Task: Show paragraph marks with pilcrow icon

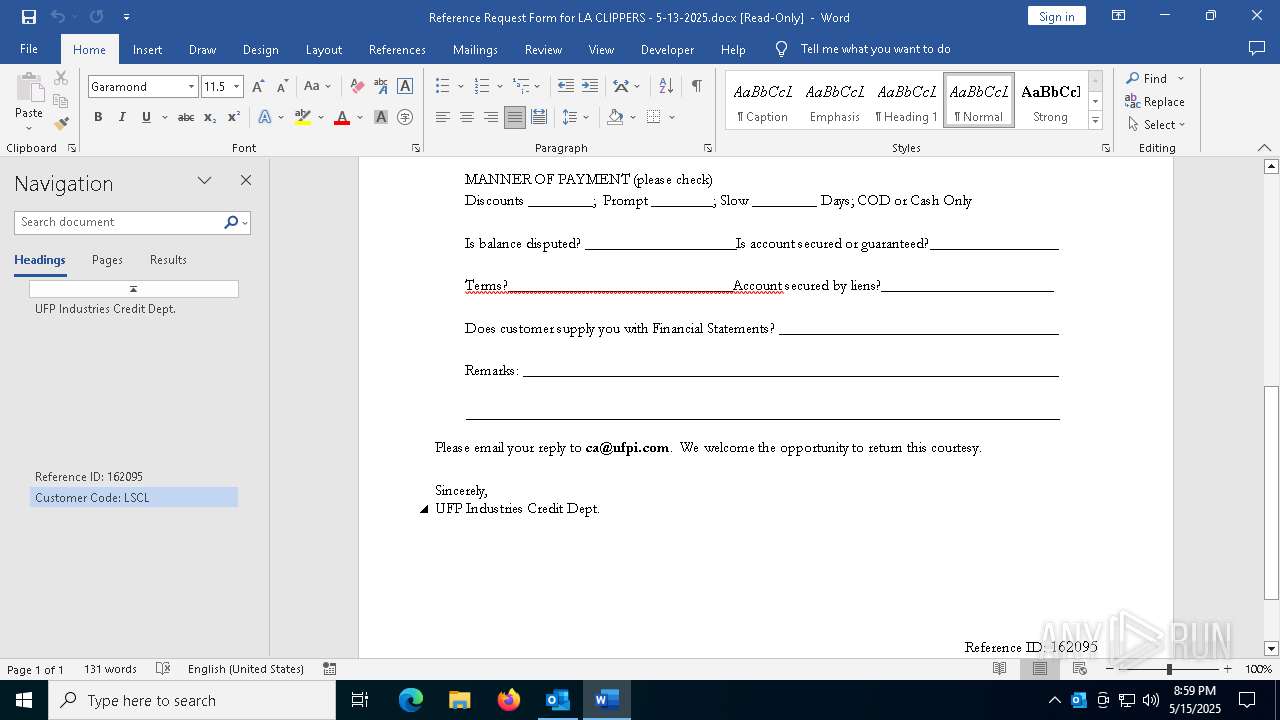Action: pos(696,87)
